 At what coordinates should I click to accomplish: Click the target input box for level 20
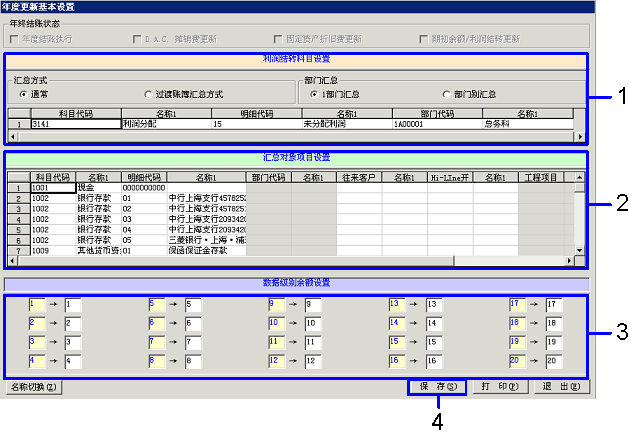point(553,359)
